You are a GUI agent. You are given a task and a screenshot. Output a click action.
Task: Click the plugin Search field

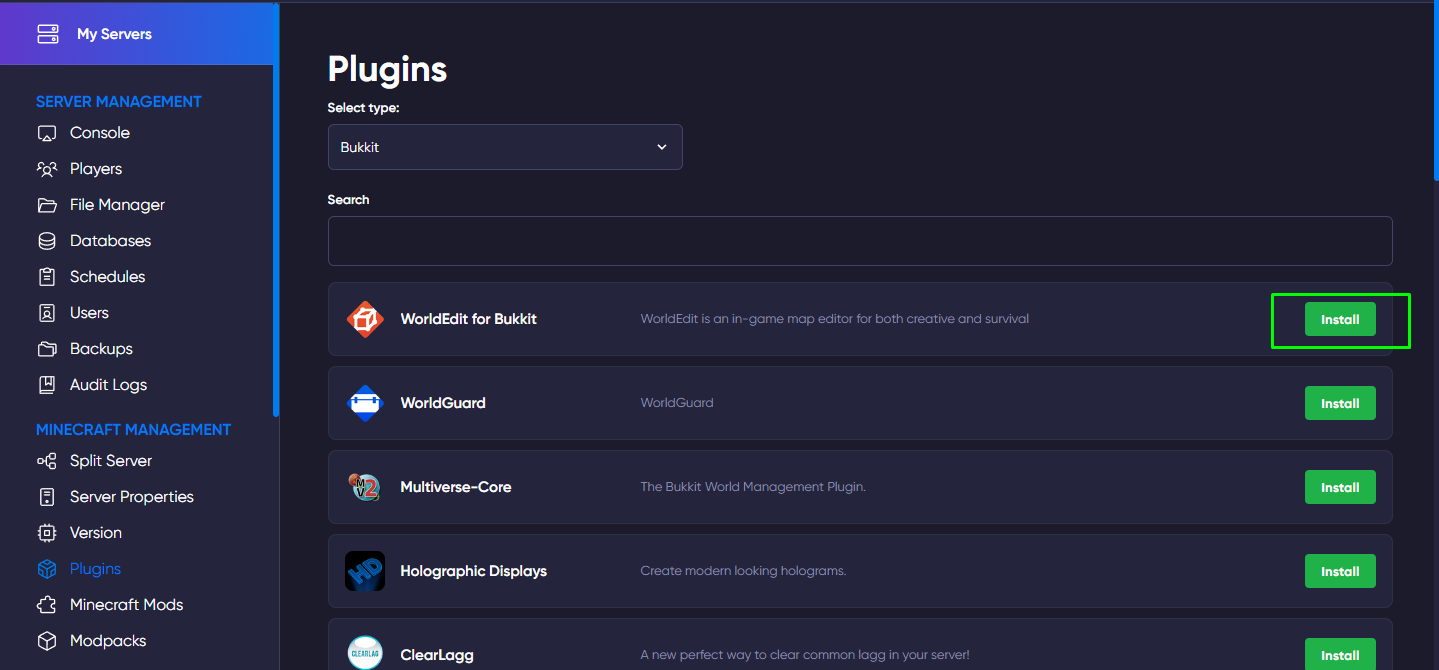pos(860,241)
